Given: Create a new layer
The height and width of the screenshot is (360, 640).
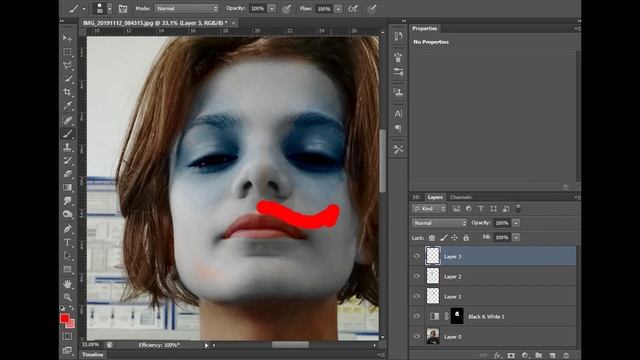Looking at the screenshot, I should pos(553,356).
